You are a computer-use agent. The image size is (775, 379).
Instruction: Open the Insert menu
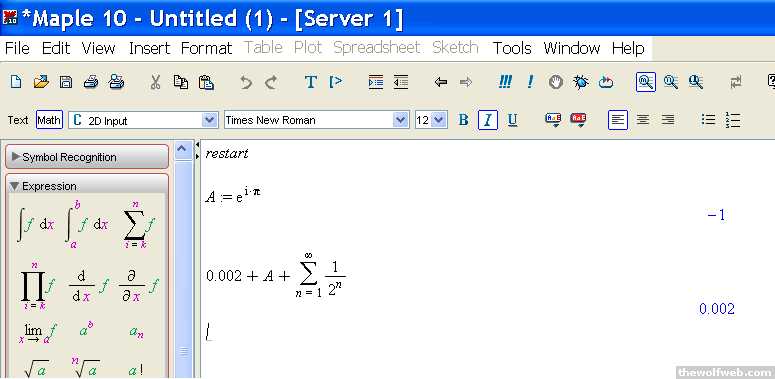point(149,48)
